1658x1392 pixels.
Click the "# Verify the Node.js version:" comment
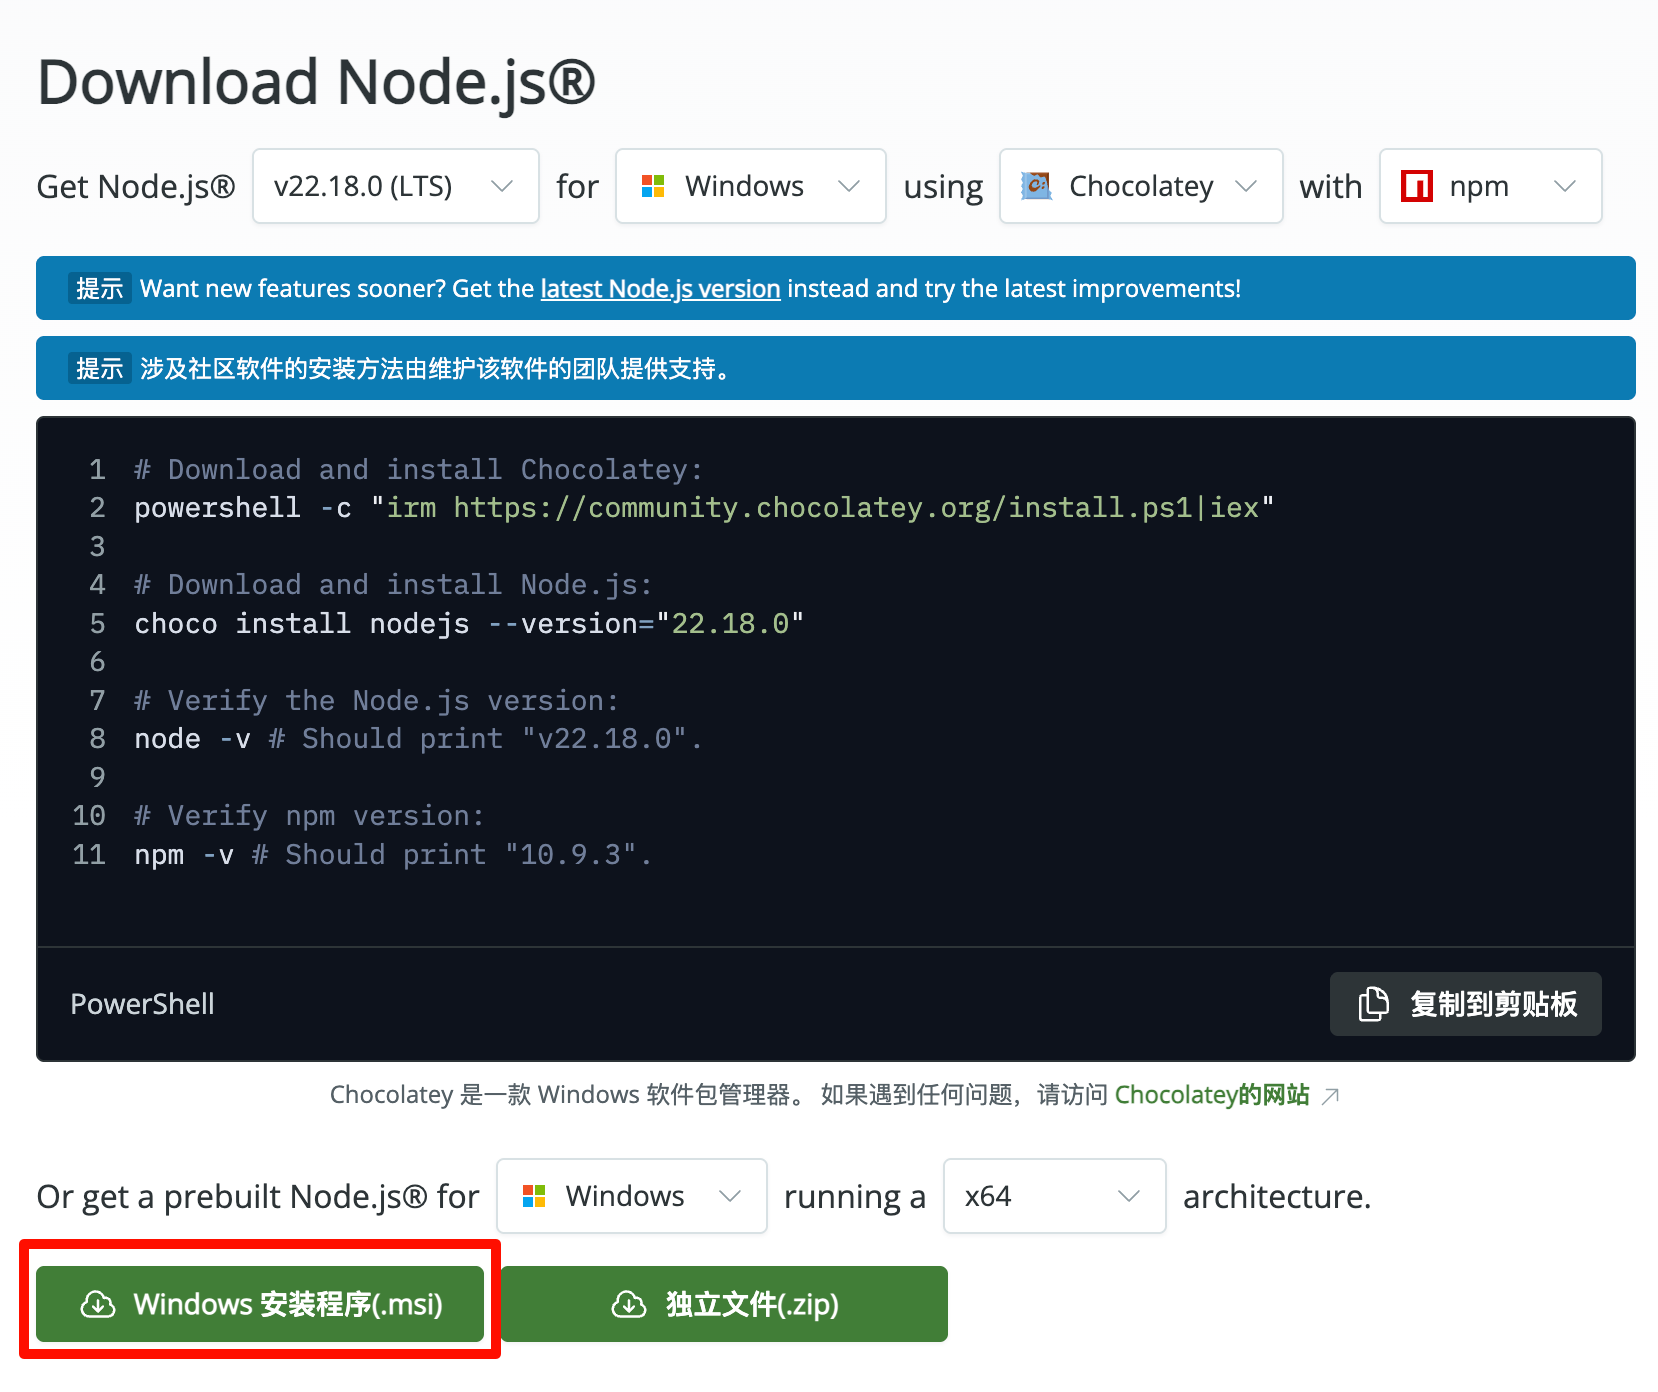point(376,701)
